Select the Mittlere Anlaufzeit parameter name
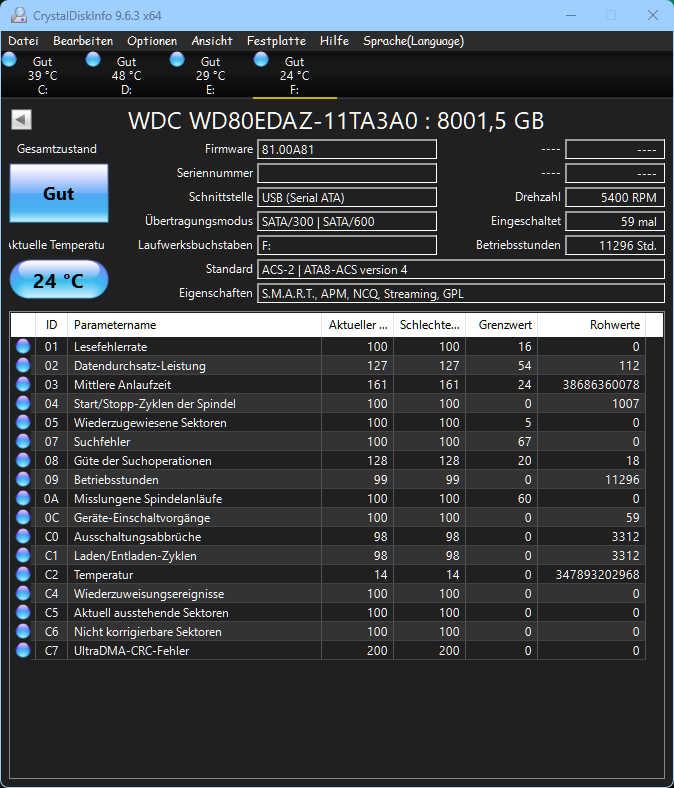674x788 pixels. click(123, 385)
